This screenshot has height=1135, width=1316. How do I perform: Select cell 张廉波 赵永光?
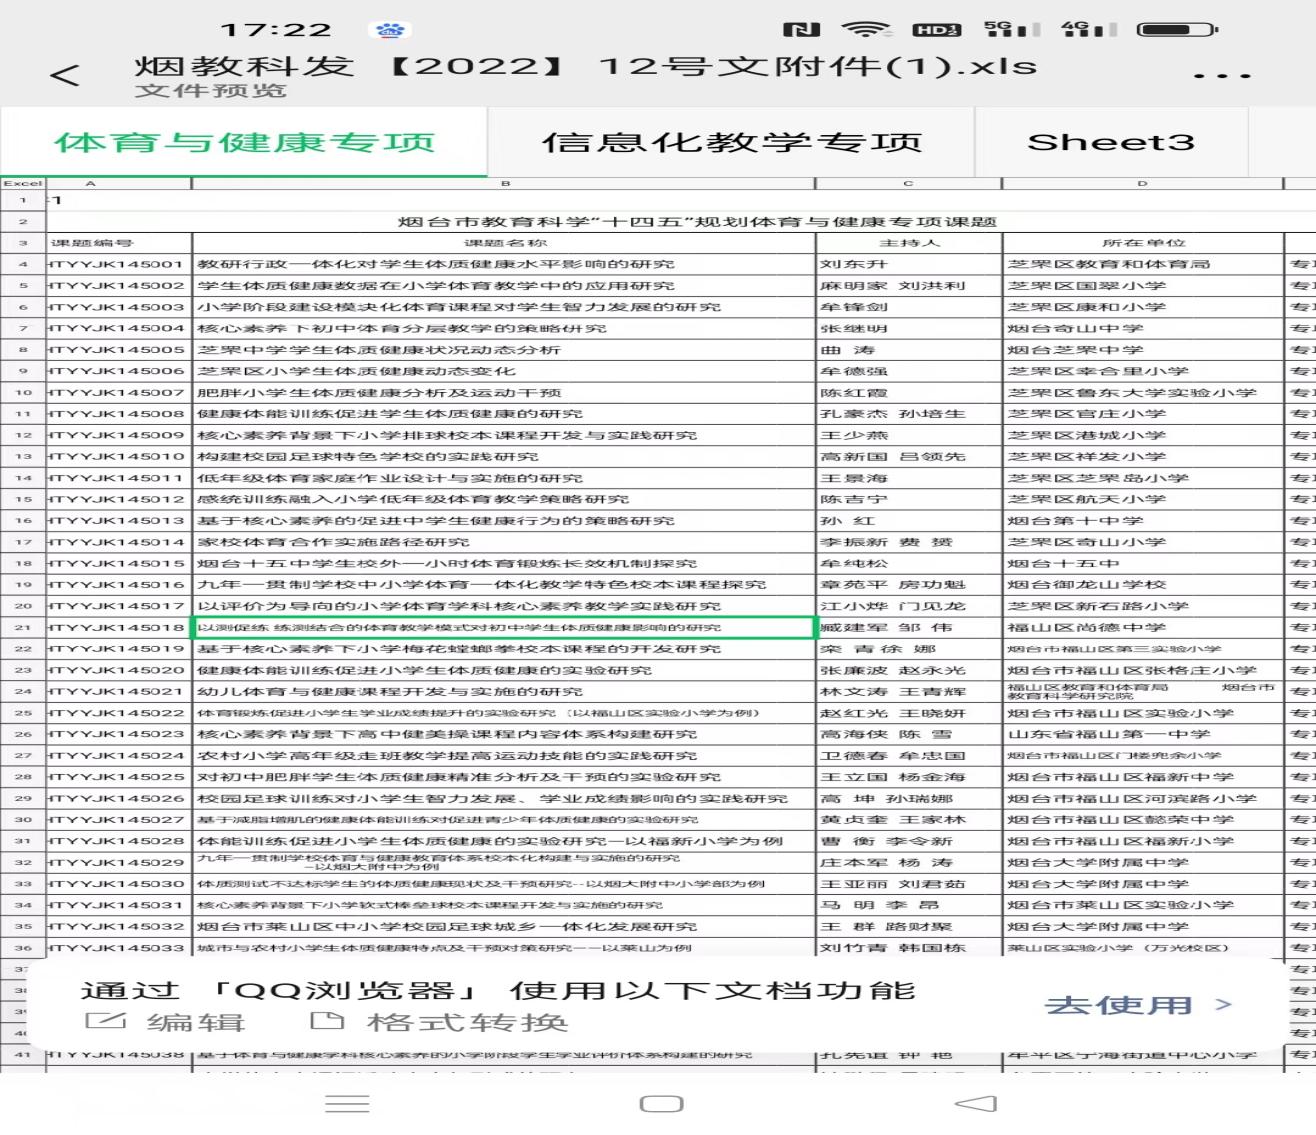click(909, 670)
